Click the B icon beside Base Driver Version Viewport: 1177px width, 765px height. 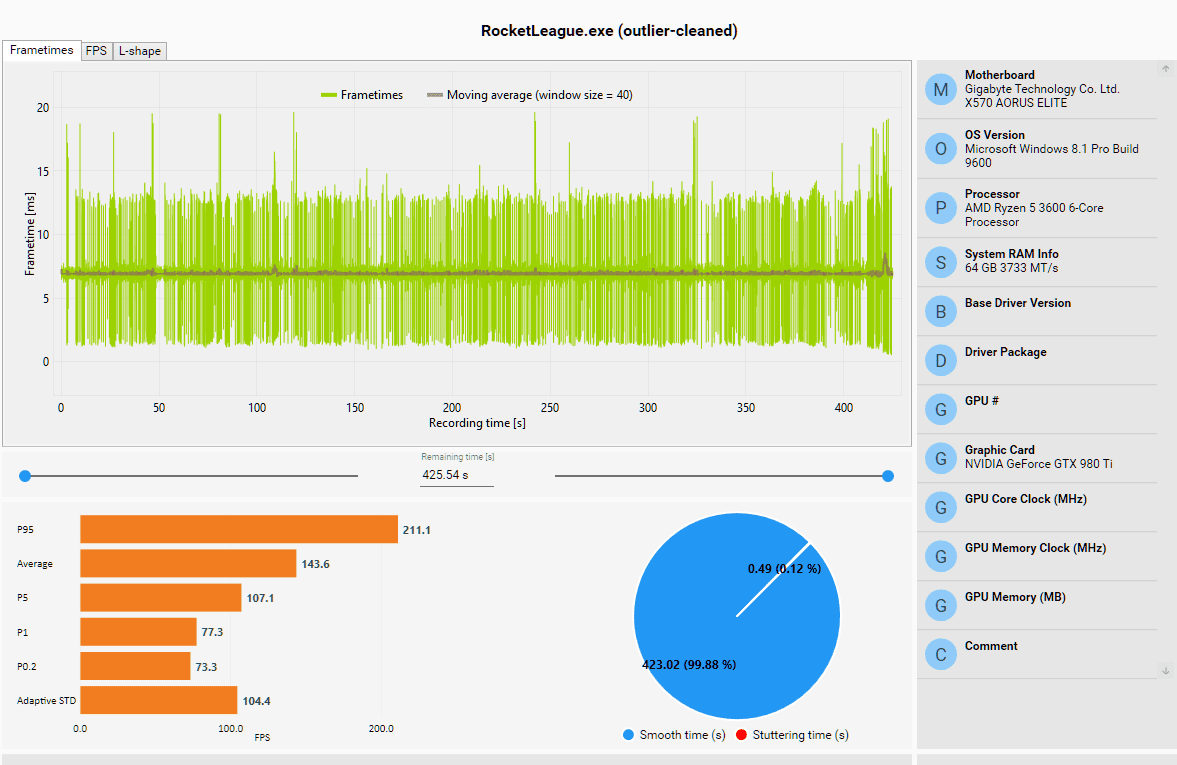[941, 312]
